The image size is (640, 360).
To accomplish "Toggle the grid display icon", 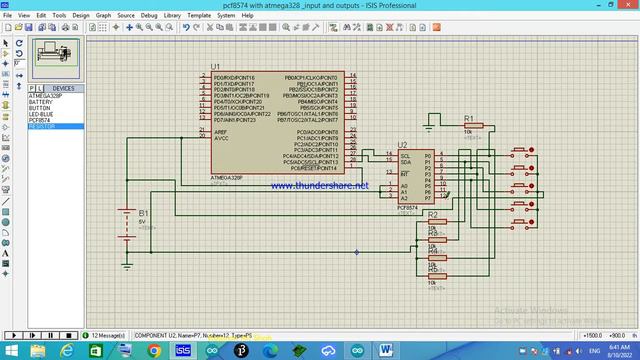I will (103, 27).
